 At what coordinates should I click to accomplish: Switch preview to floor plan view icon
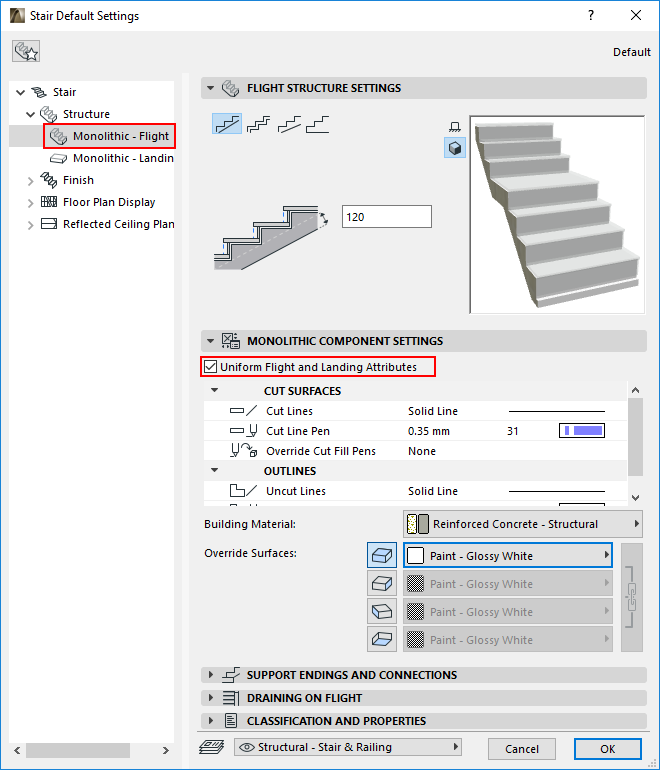pyautogui.click(x=455, y=127)
